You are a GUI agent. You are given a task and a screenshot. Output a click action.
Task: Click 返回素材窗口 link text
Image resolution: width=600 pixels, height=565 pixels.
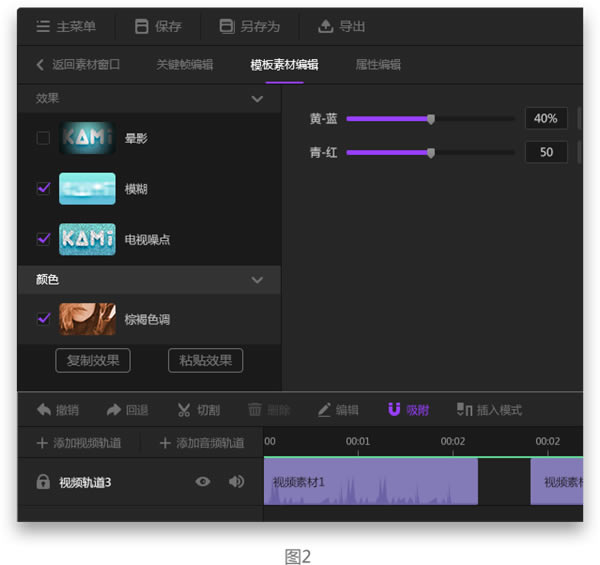[86, 64]
